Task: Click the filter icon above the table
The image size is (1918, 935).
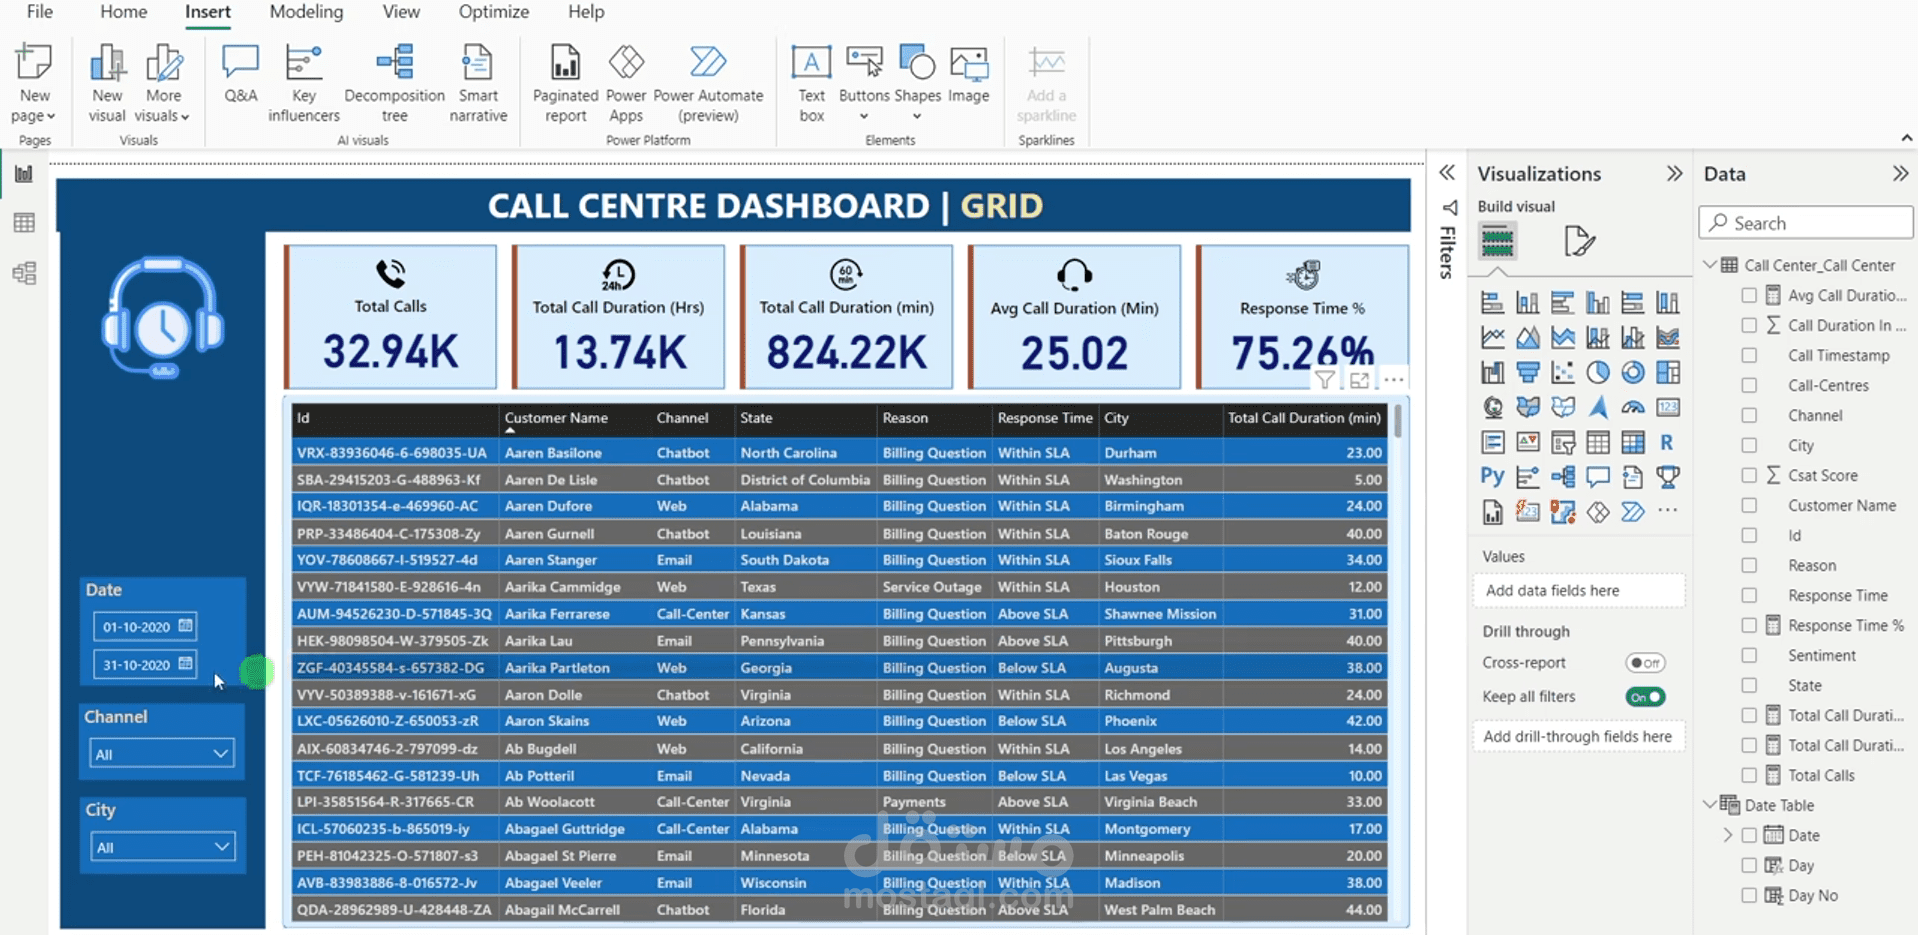Action: (1325, 380)
